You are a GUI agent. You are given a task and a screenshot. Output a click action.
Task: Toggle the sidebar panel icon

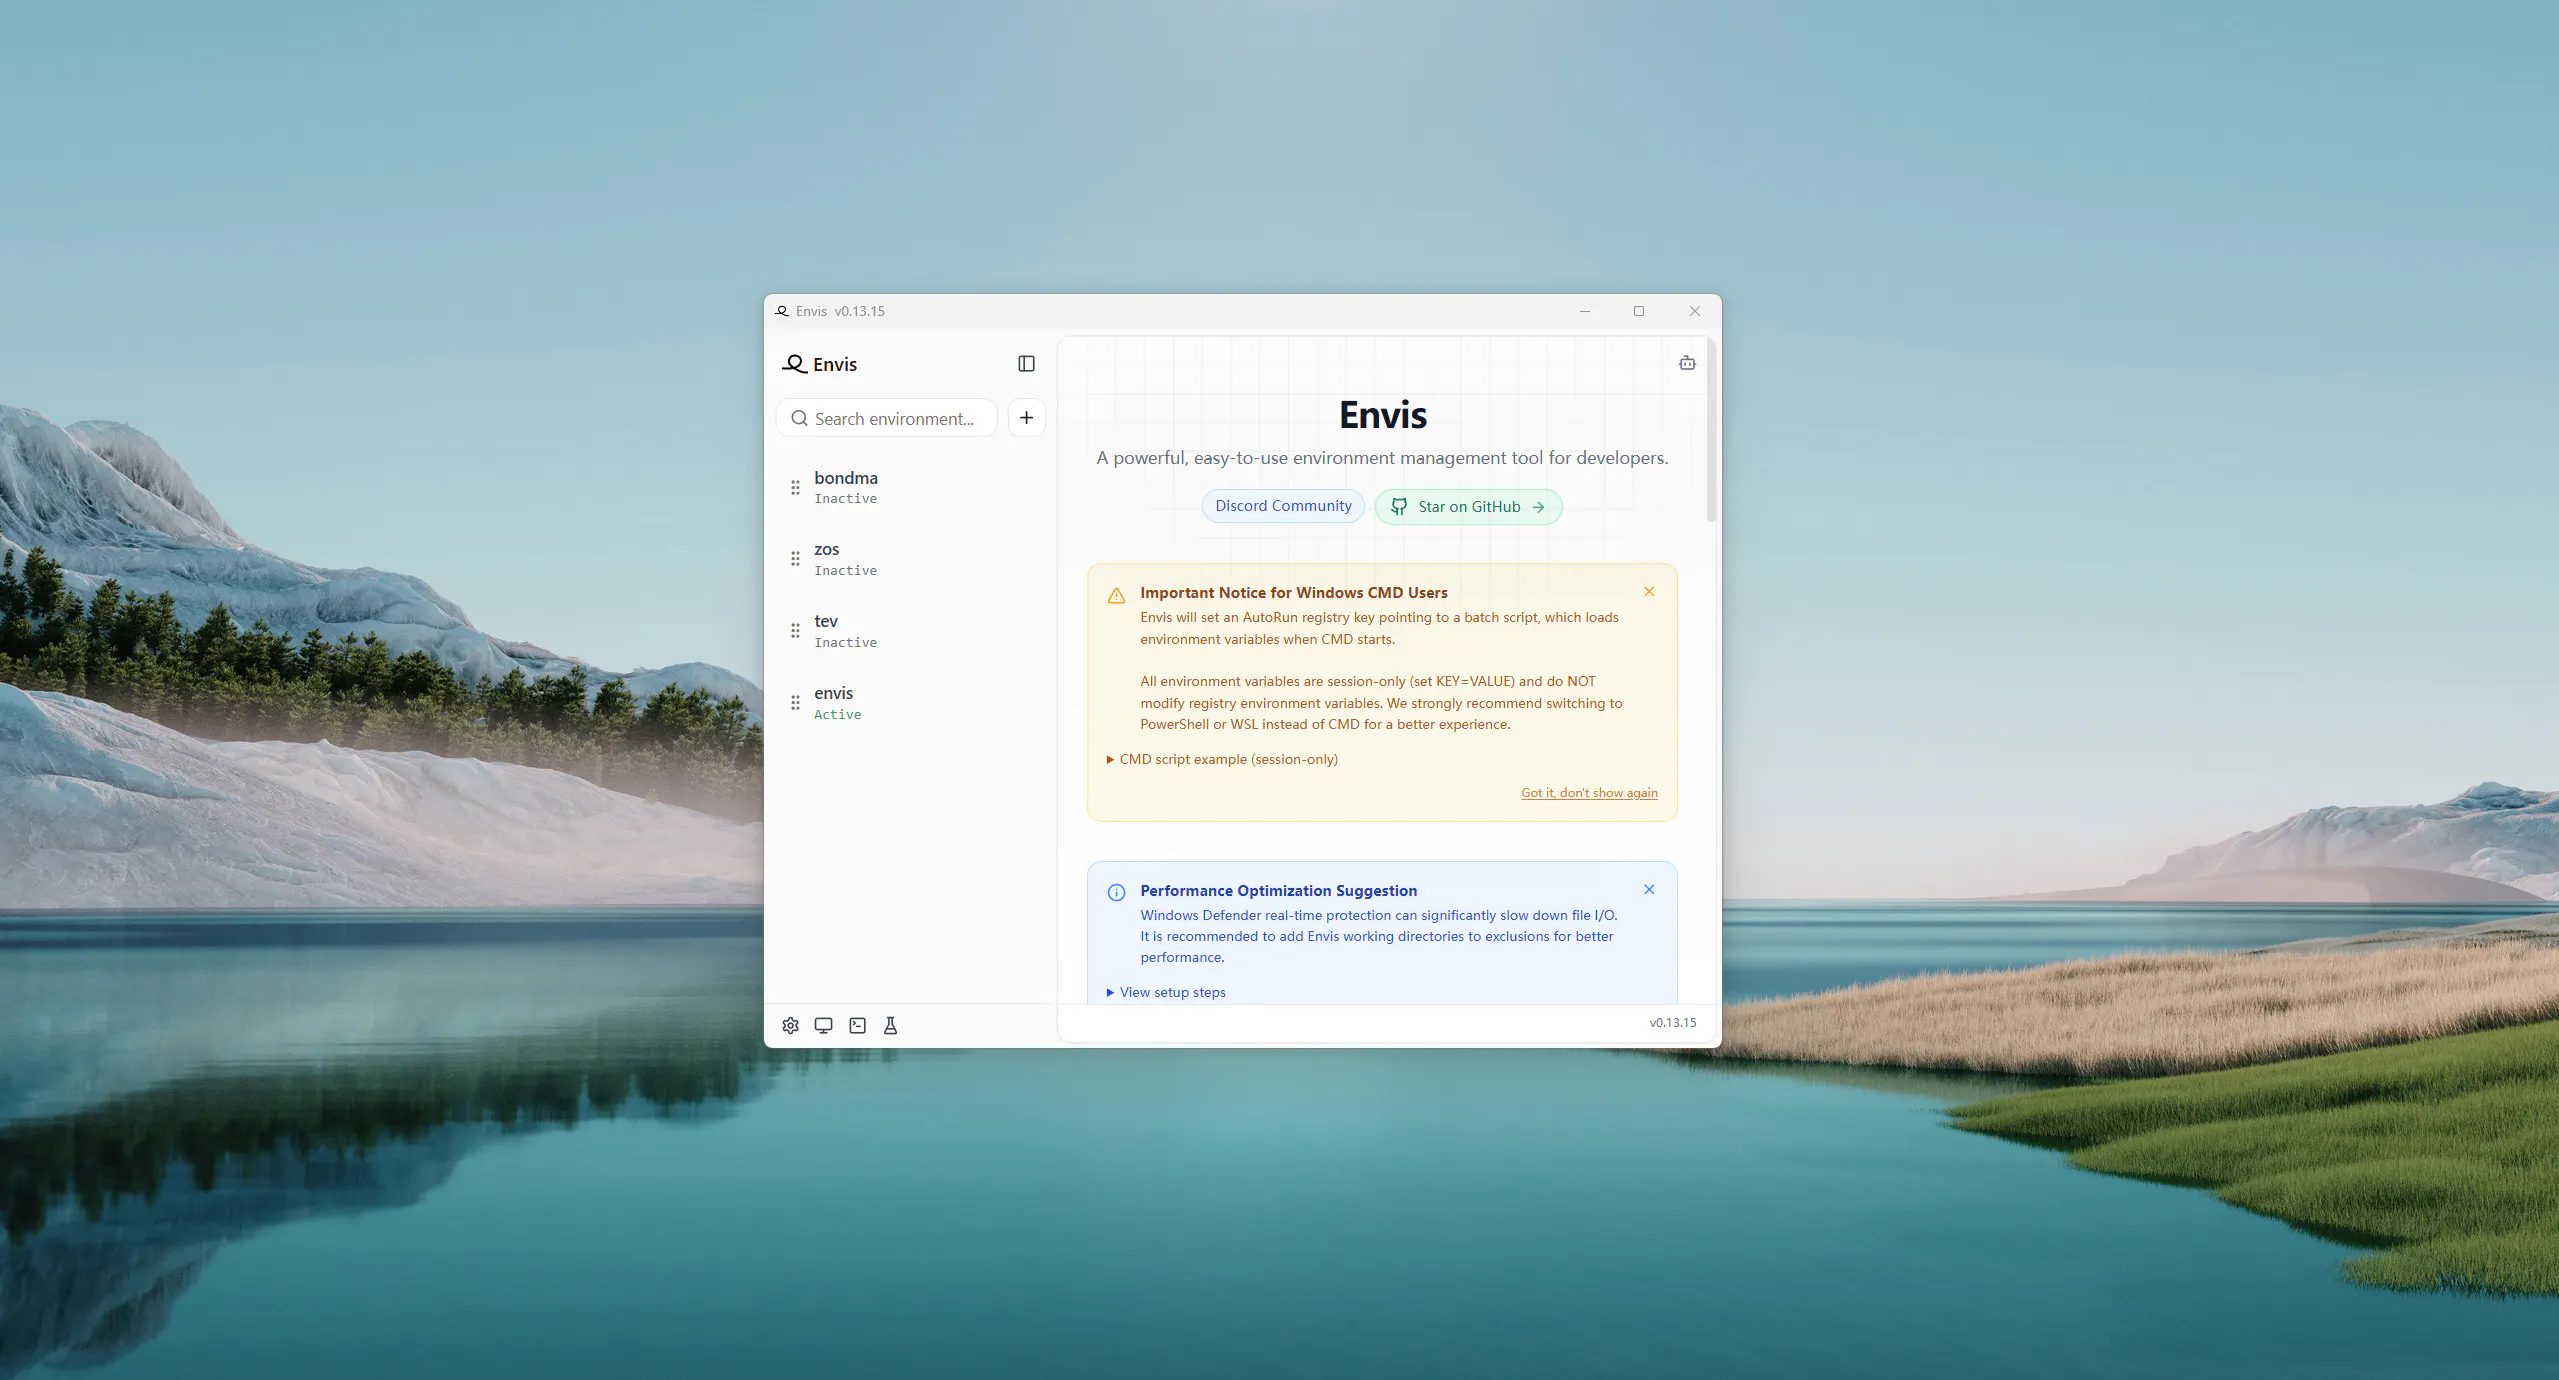[1026, 364]
